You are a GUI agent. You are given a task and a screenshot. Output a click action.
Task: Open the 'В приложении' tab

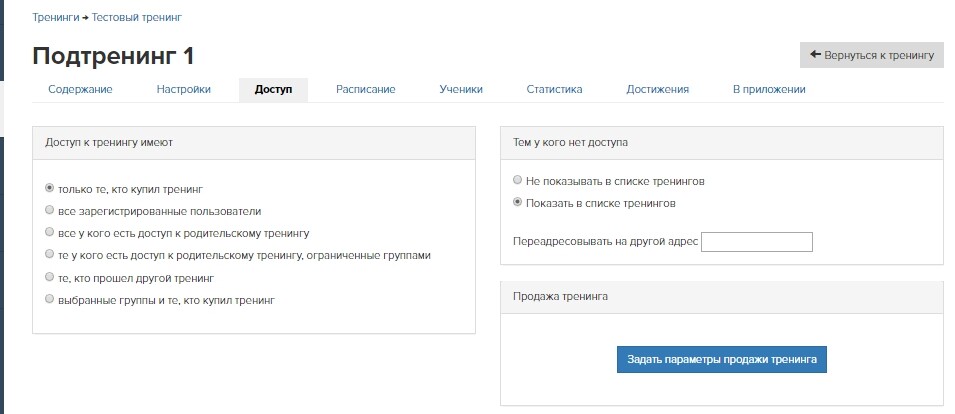(x=769, y=89)
